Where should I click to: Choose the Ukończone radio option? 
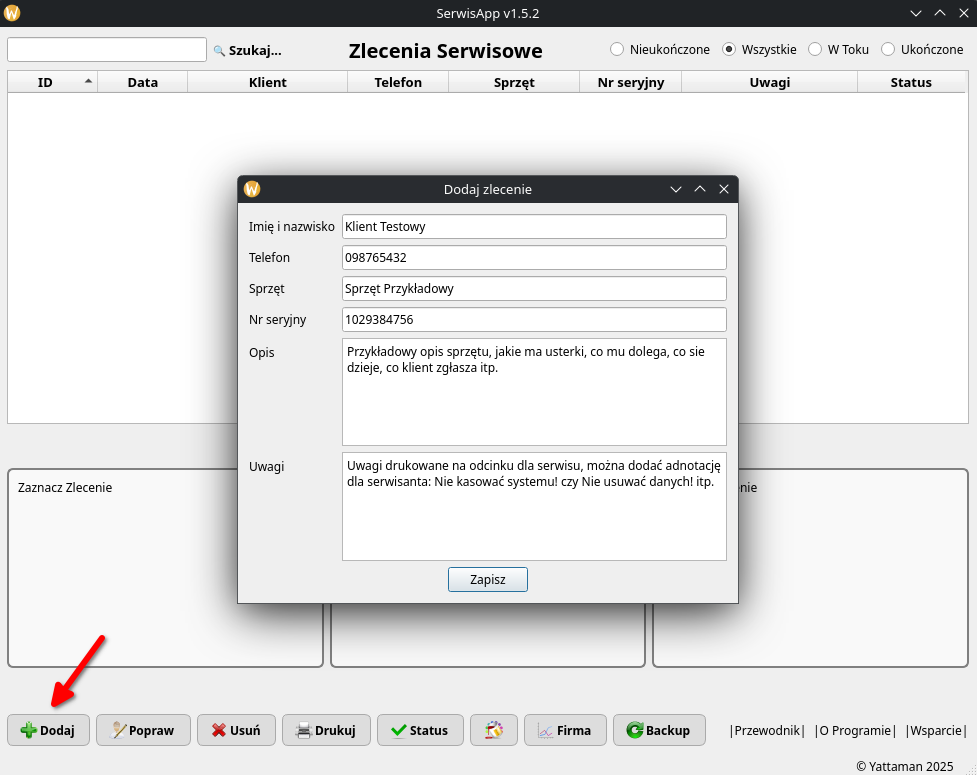[x=888, y=49]
